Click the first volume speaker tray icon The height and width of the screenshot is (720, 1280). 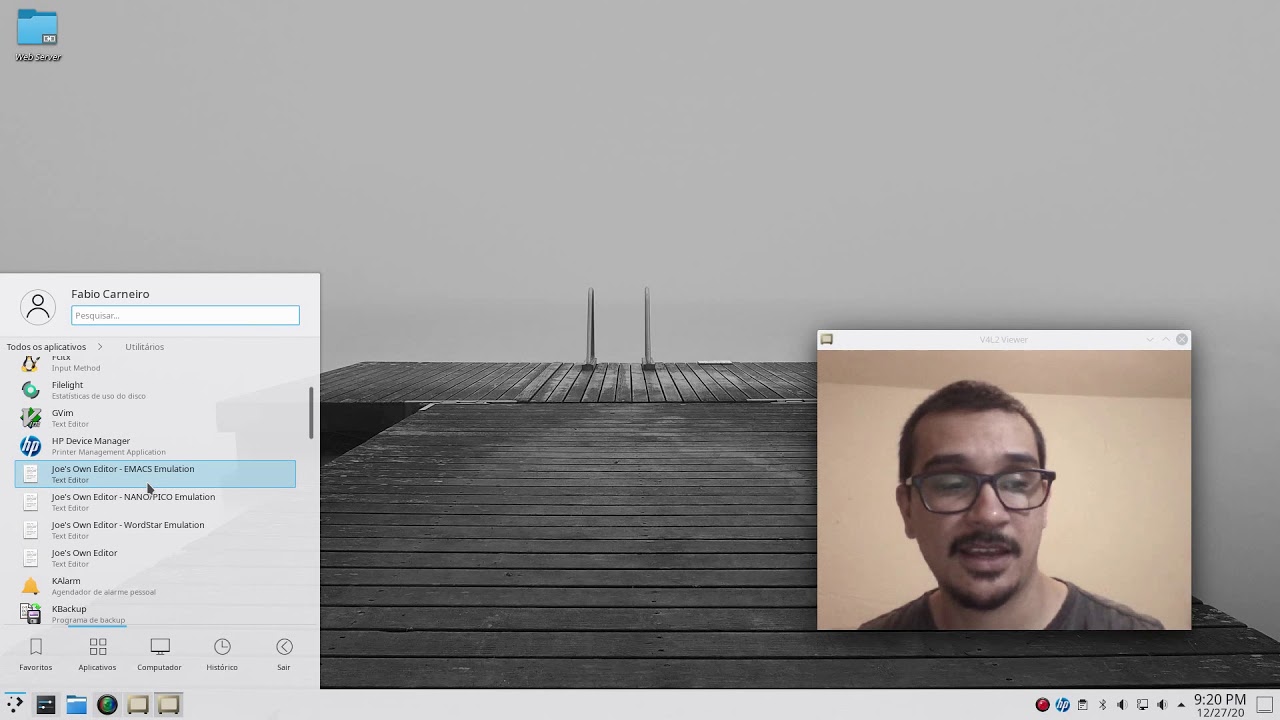click(x=1122, y=705)
